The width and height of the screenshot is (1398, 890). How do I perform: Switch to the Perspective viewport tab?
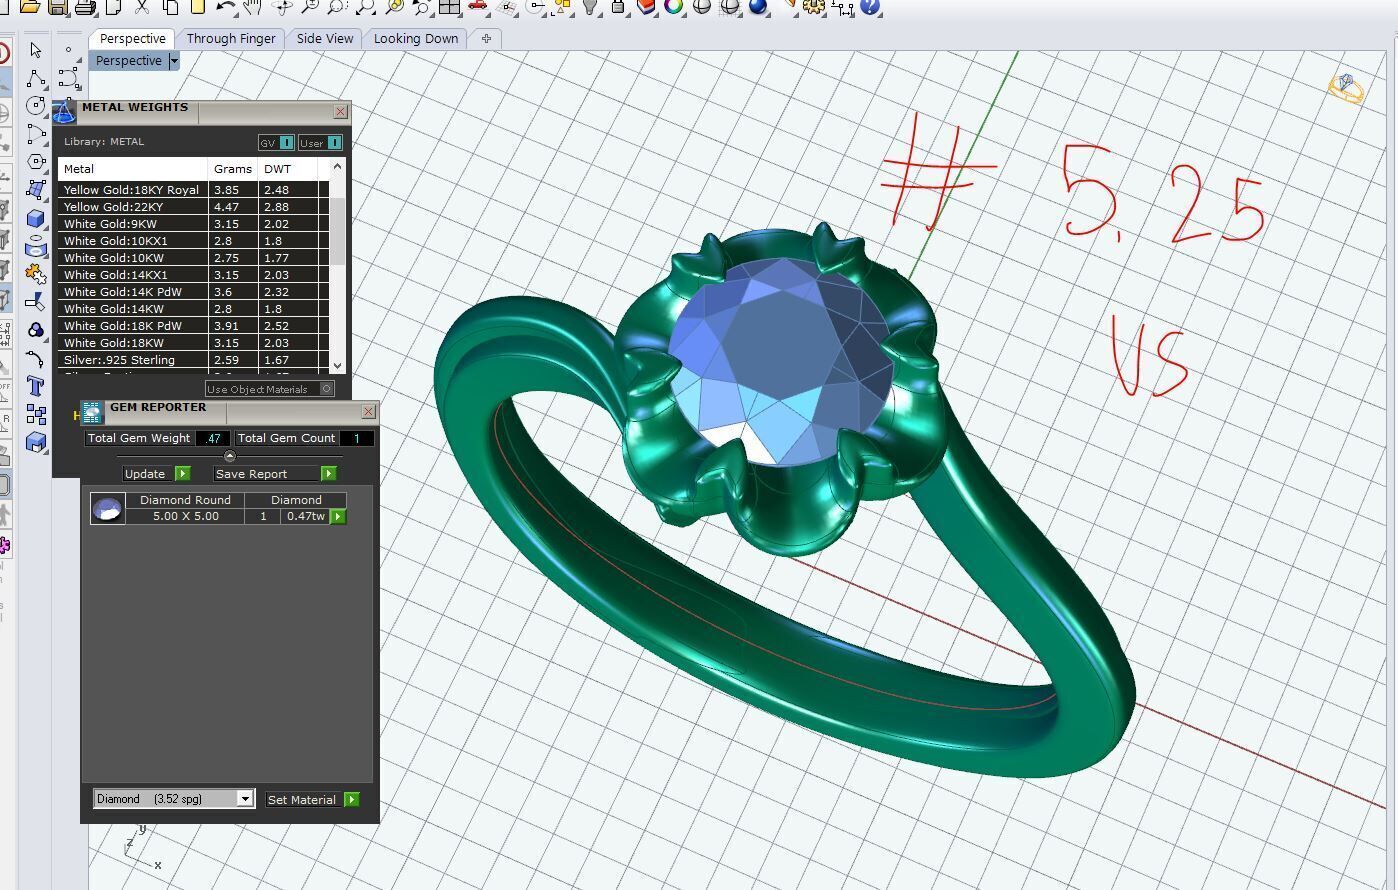click(132, 38)
